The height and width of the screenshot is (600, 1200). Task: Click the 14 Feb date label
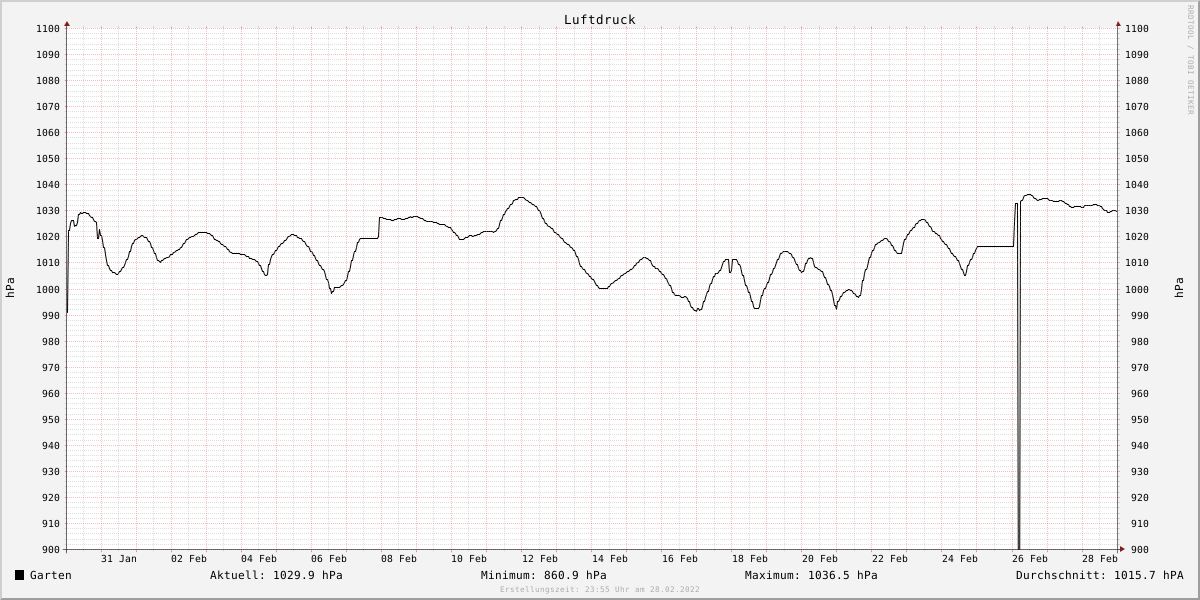(x=610, y=558)
